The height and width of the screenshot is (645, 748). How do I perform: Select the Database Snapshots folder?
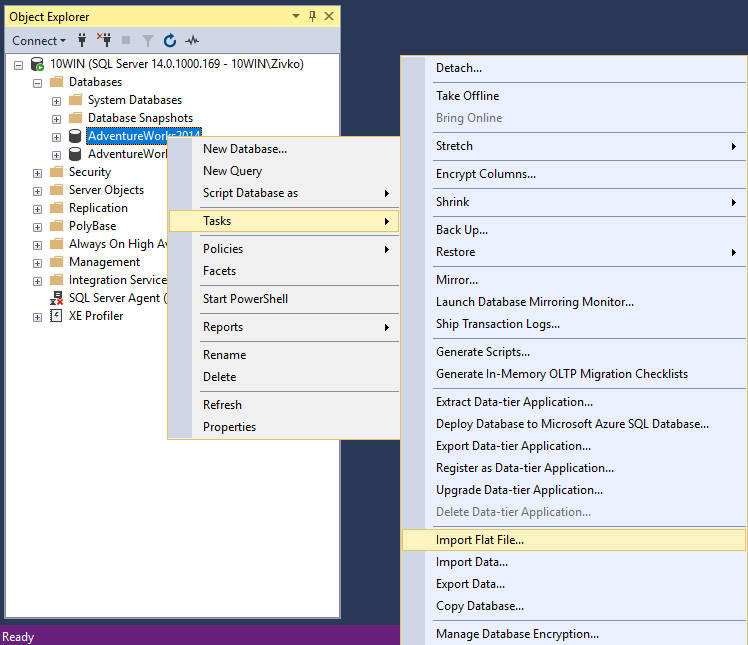pyautogui.click(x=140, y=118)
